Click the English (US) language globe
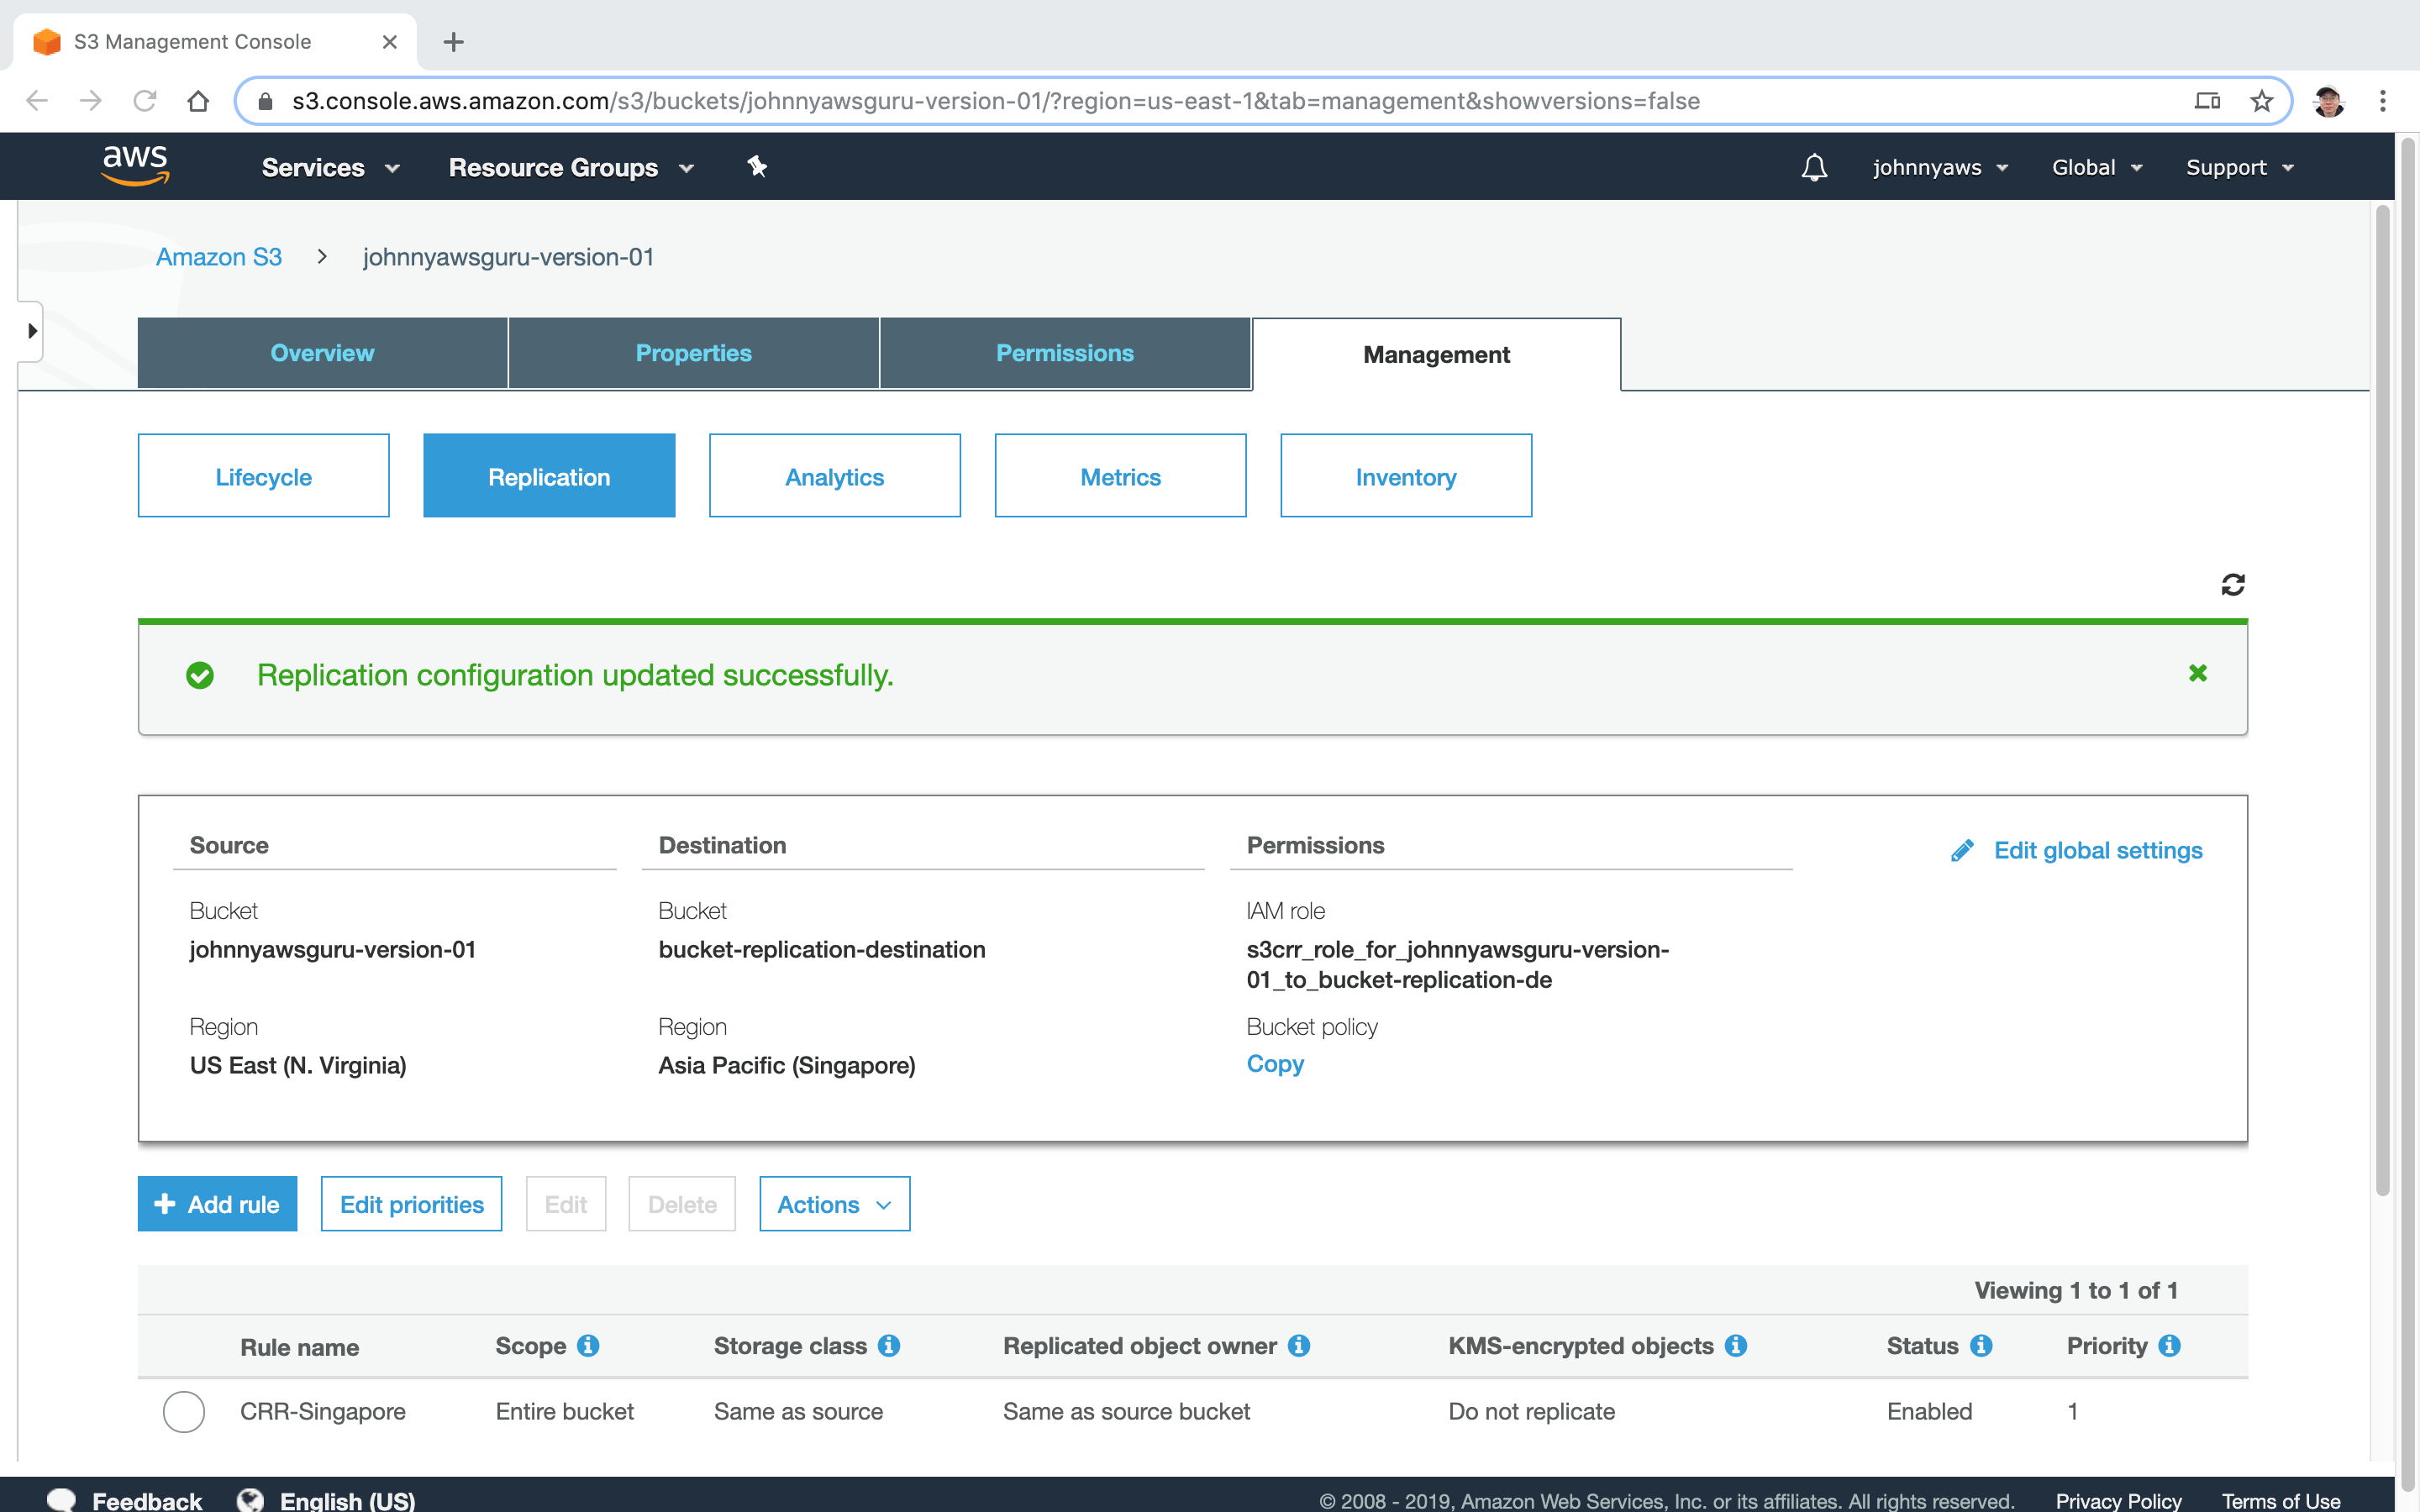Image resolution: width=2420 pixels, height=1512 pixels. 250,1499
